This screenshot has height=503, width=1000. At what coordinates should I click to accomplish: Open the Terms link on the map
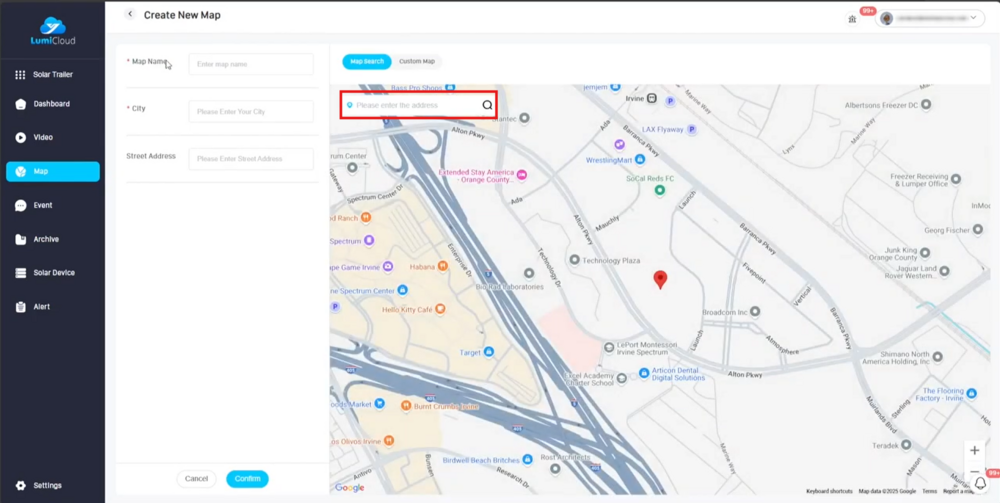point(930,491)
